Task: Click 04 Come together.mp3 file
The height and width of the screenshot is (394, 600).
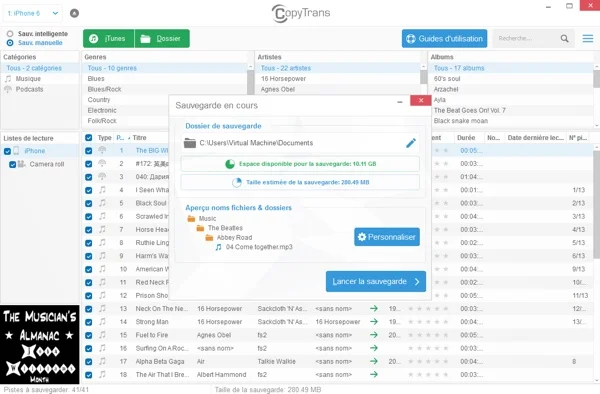Action: (254, 247)
